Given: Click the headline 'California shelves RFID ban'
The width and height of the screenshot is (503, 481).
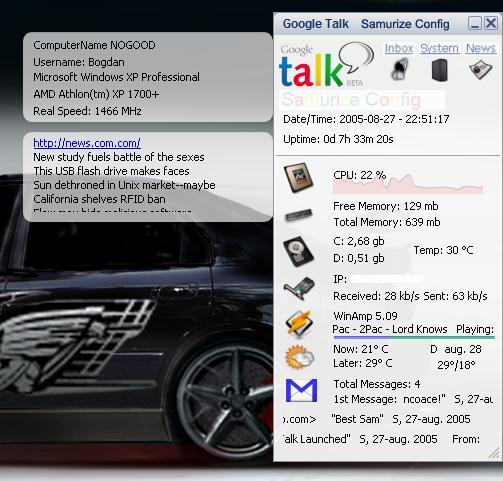Looking at the screenshot, I should pos(99,199).
